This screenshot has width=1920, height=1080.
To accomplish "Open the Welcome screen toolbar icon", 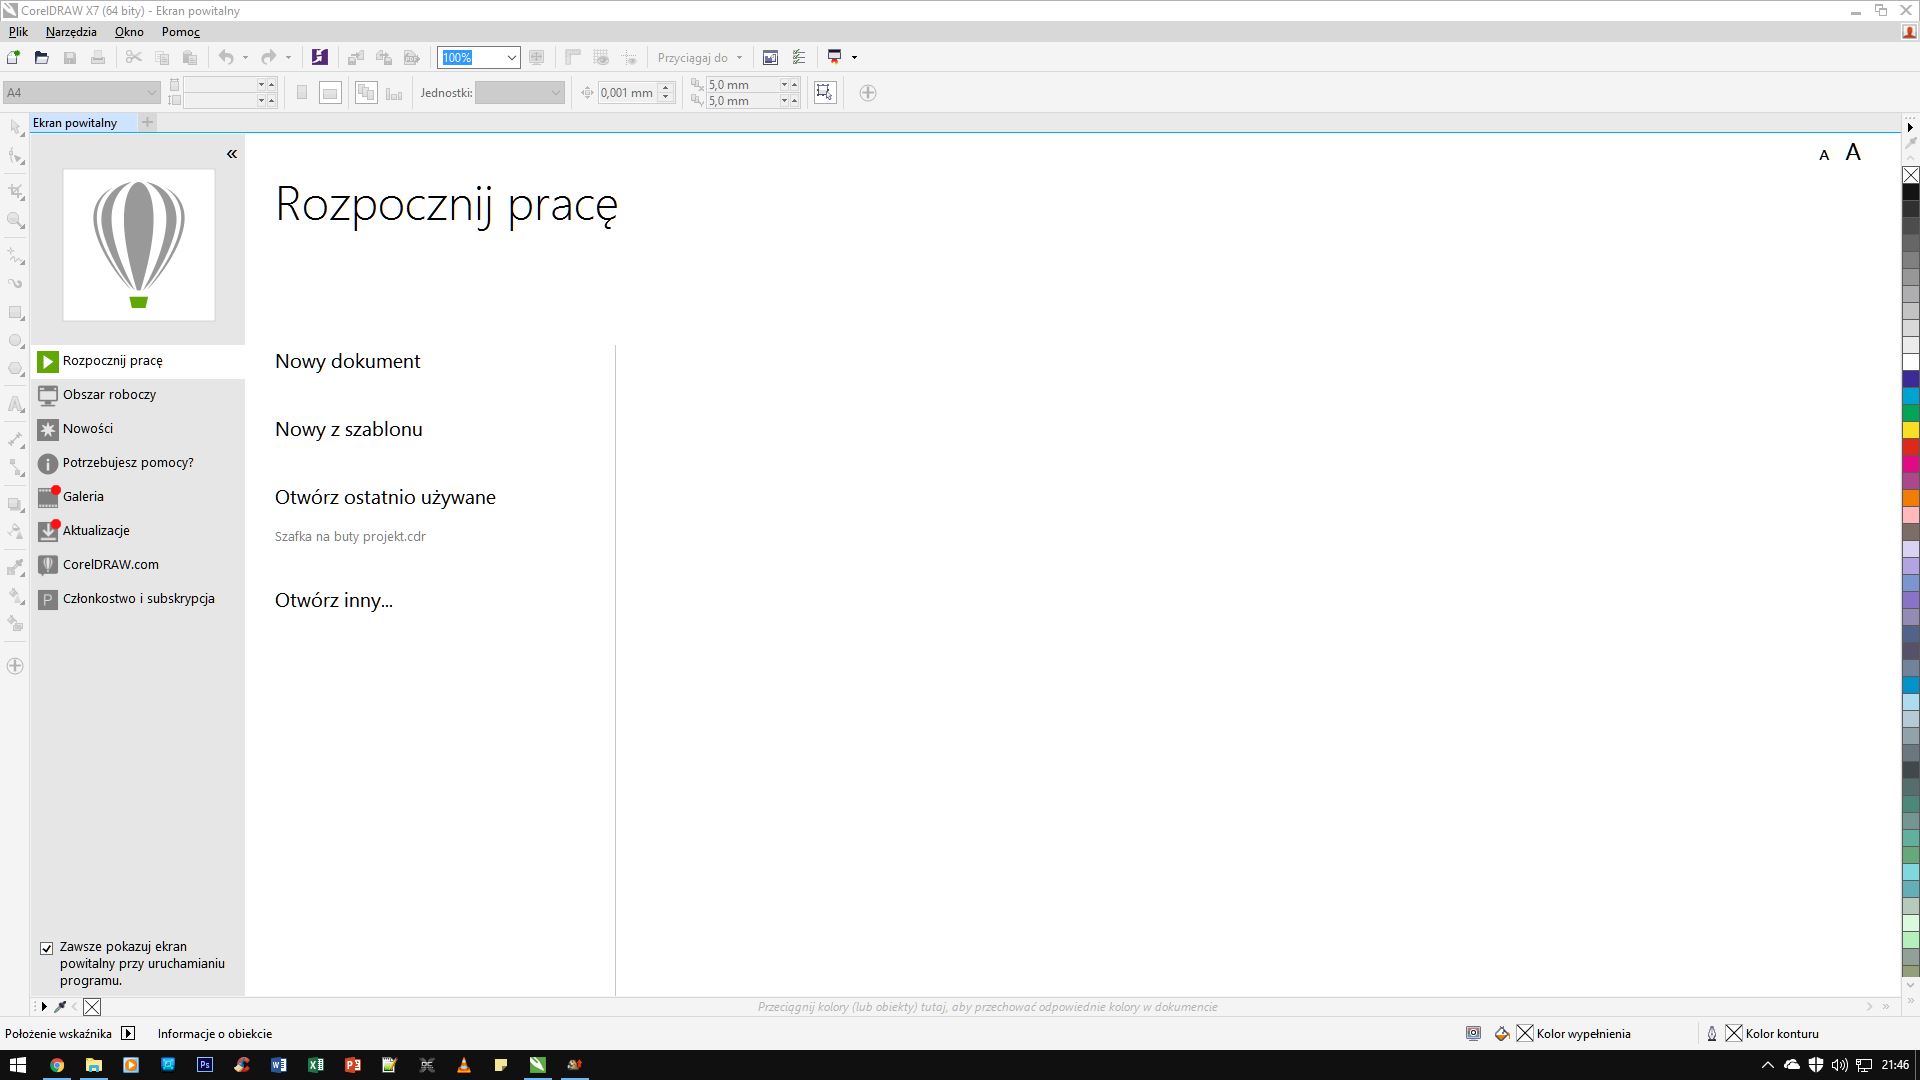I will coord(770,57).
